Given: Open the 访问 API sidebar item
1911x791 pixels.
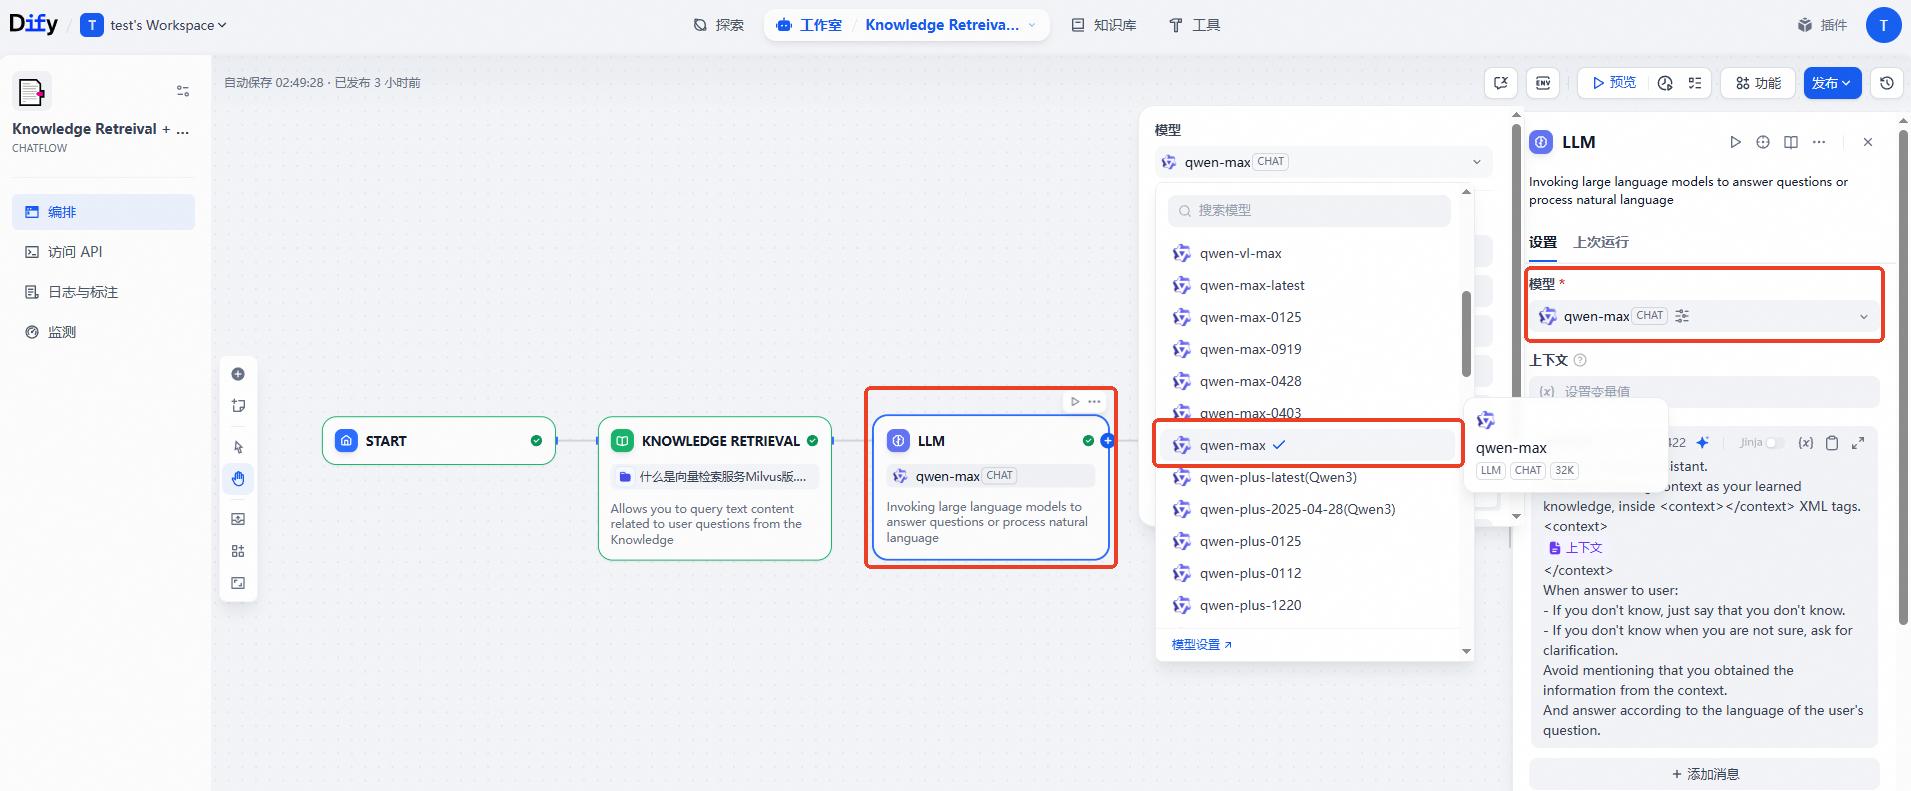Looking at the screenshot, I should pyautogui.click(x=103, y=252).
